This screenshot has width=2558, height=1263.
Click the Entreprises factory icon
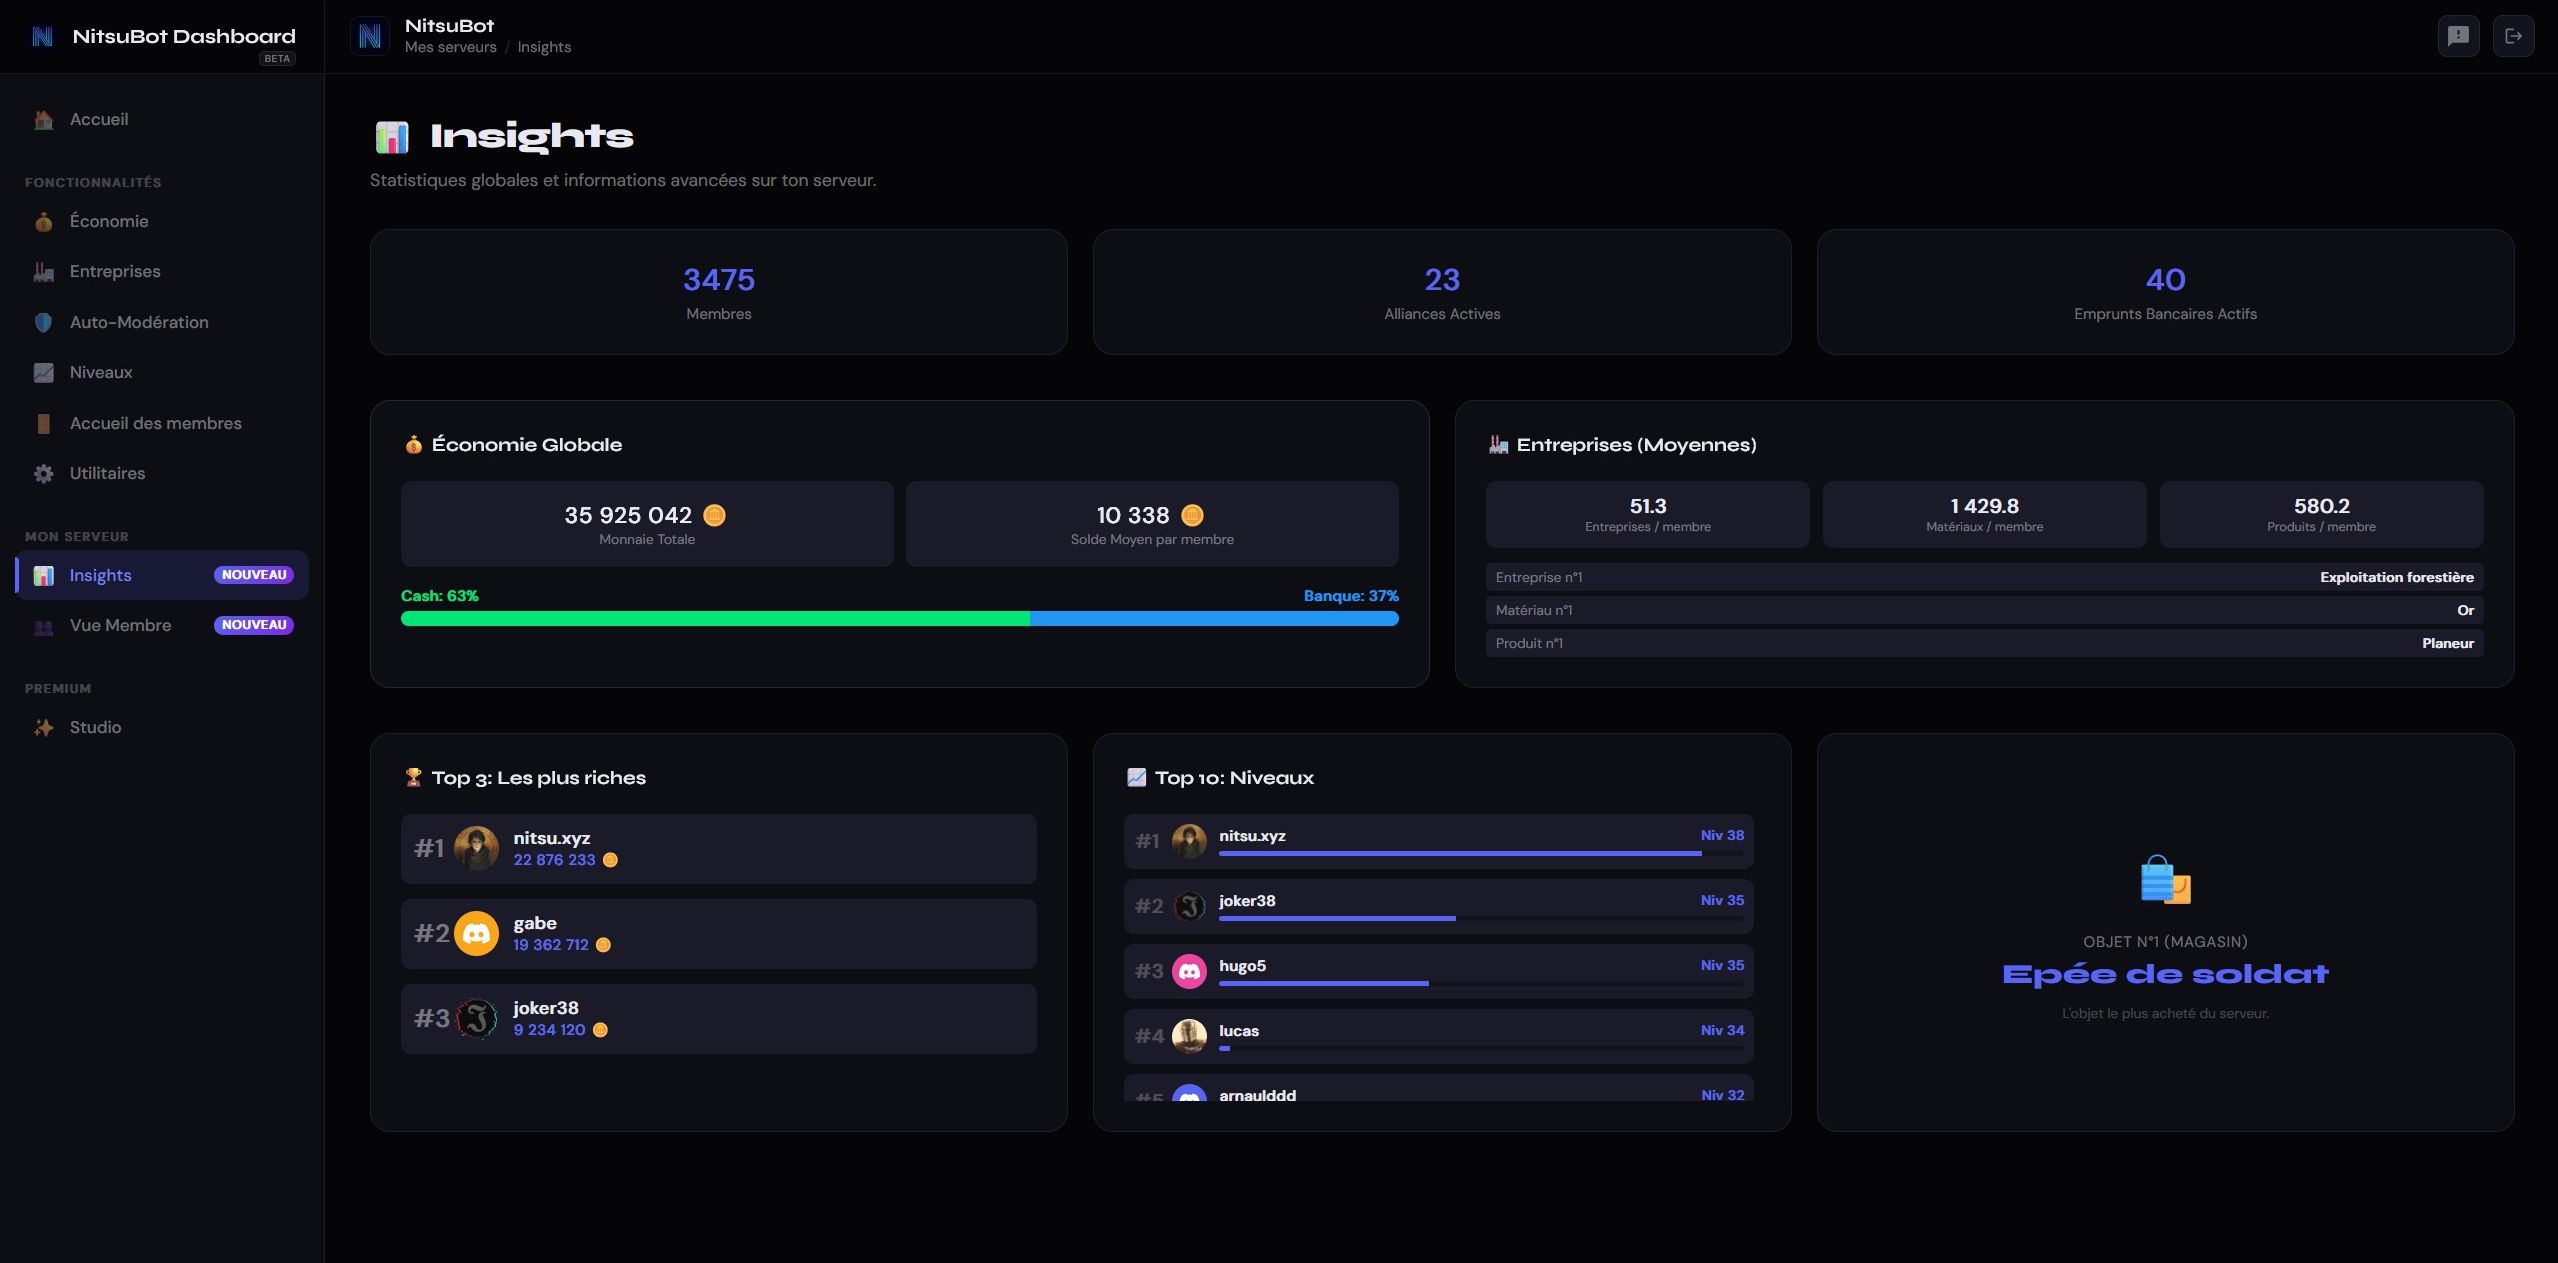pyautogui.click(x=44, y=271)
